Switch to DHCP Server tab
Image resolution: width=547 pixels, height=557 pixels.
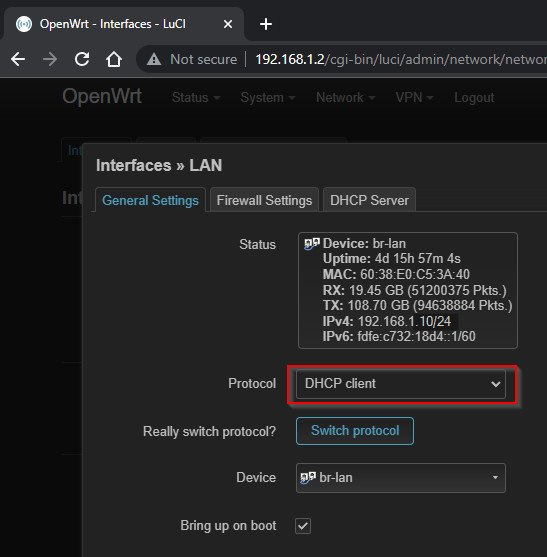tap(369, 200)
